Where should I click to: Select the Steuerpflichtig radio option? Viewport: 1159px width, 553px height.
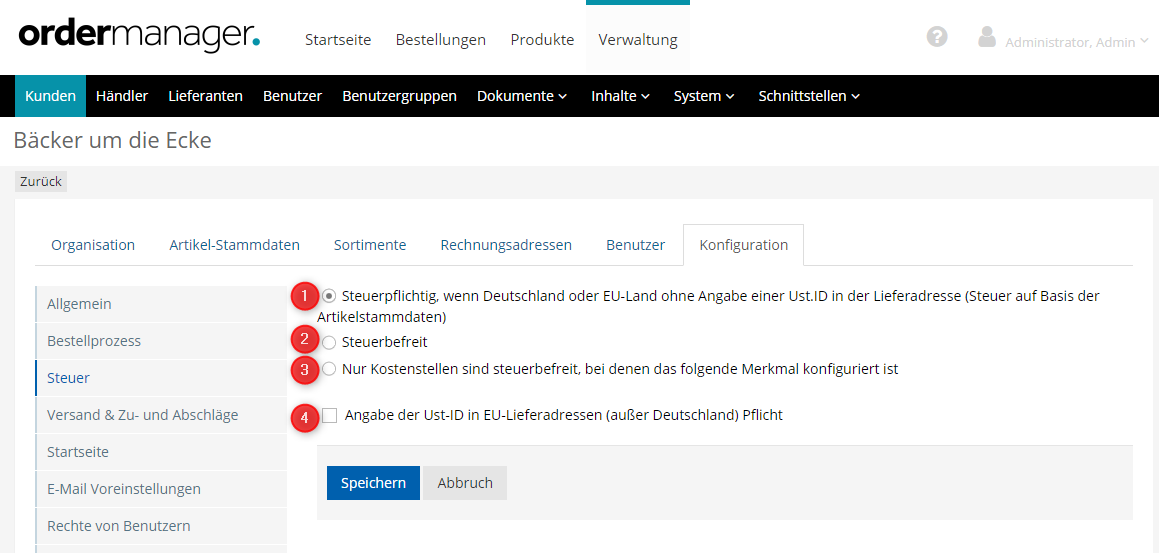(x=329, y=296)
